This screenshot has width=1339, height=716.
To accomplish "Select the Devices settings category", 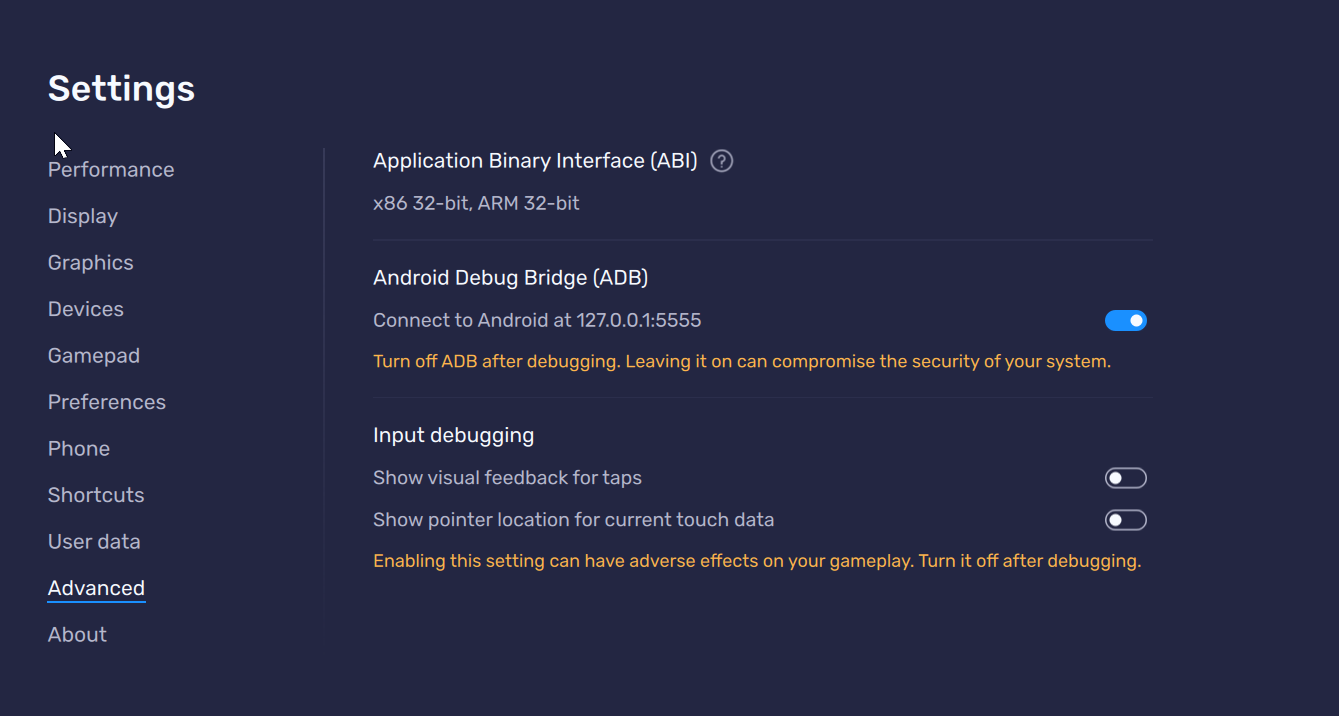I will (x=85, y=309).
